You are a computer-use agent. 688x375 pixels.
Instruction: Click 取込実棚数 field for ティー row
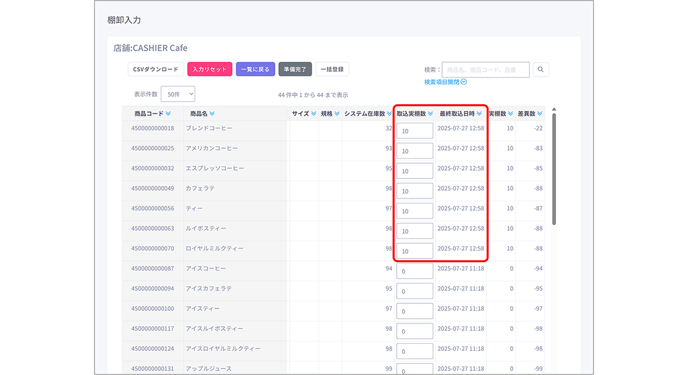(x=415, y=211)
